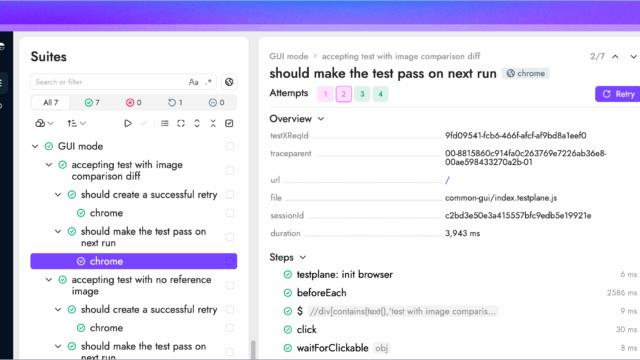Go to previous test with up chevron
This screenshot has width=640, height=360.
click(615, 57)
